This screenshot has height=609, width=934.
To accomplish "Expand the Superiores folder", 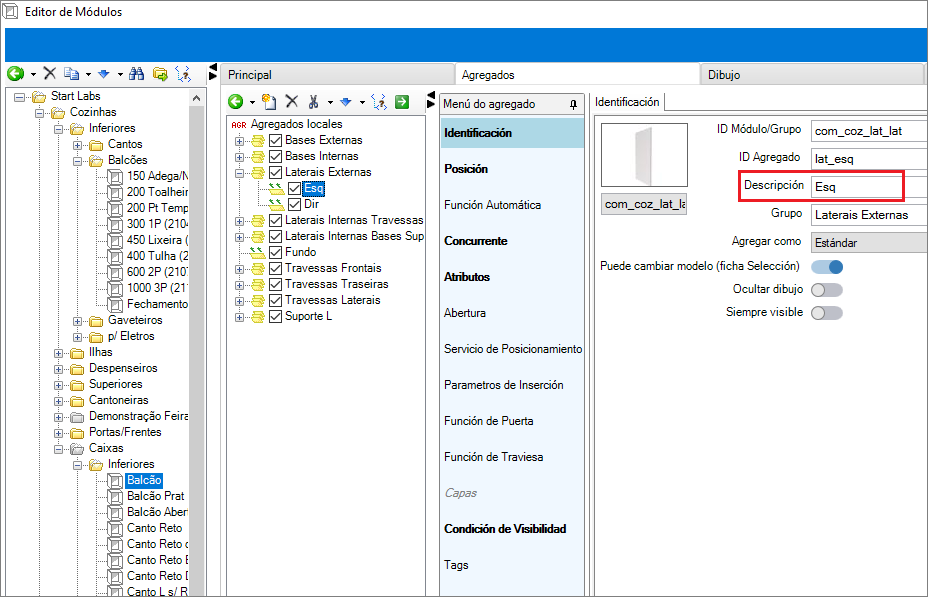I will 58,385.
